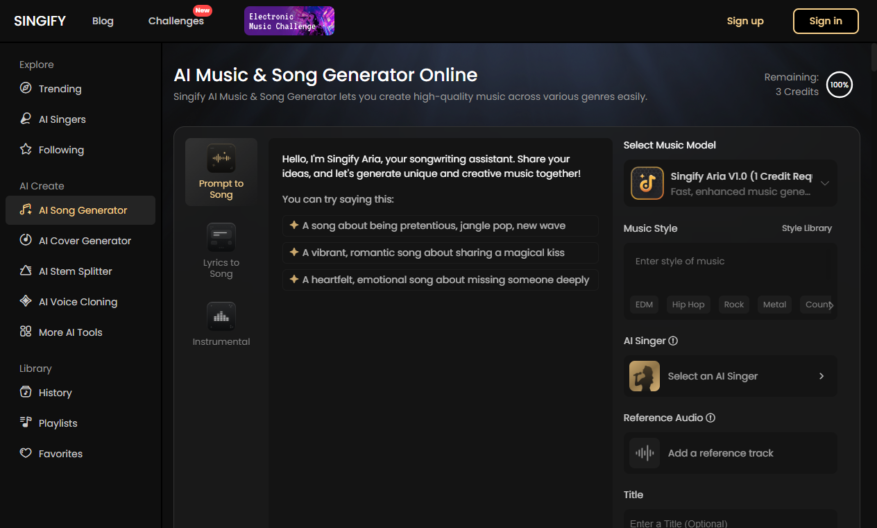
Task: Open the Blog page
Action: coord(103,21)
